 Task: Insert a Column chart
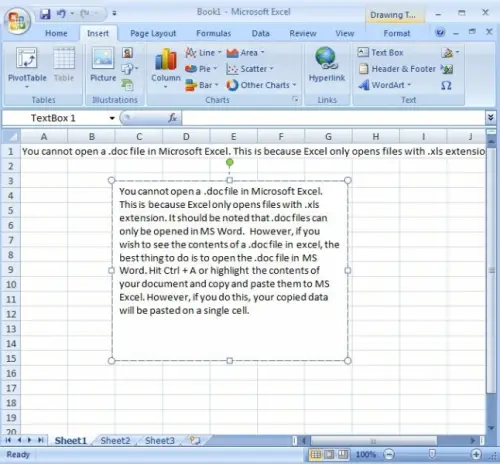(x=166, y=68)
